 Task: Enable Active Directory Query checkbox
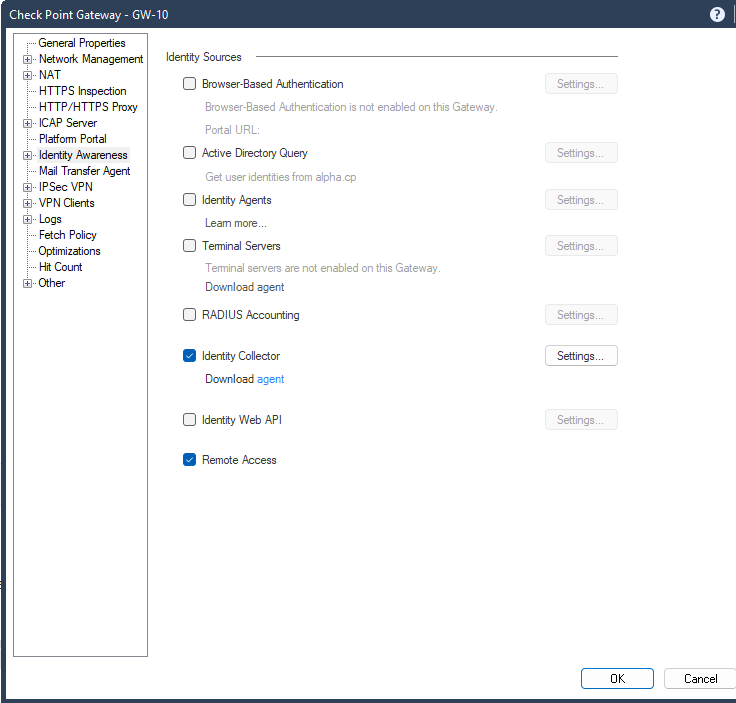(x=189, y=153)
